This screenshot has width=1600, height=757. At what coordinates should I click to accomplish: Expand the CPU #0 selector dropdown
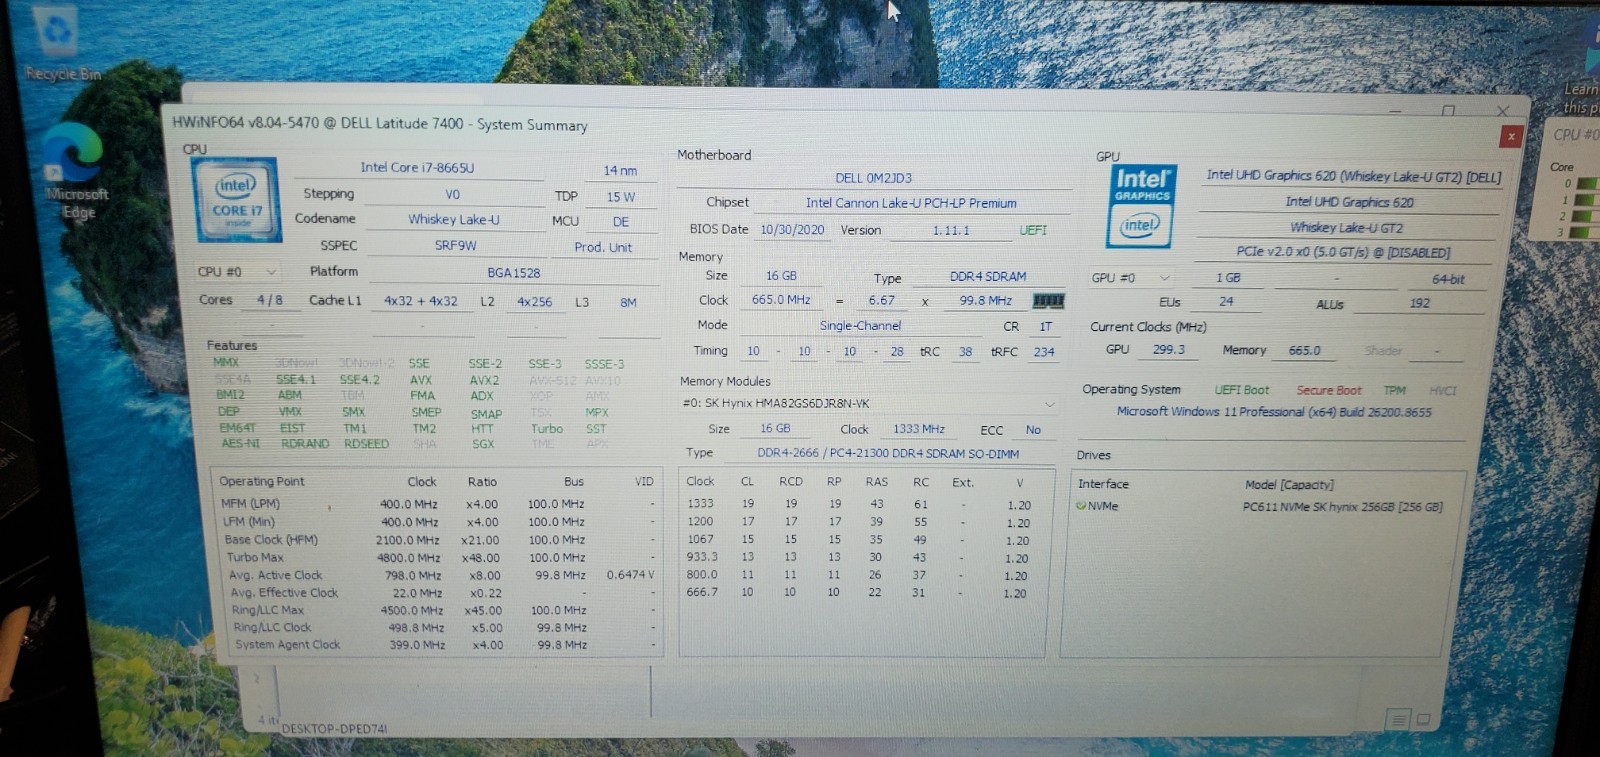pyautogui.click(x=236, y=272)
